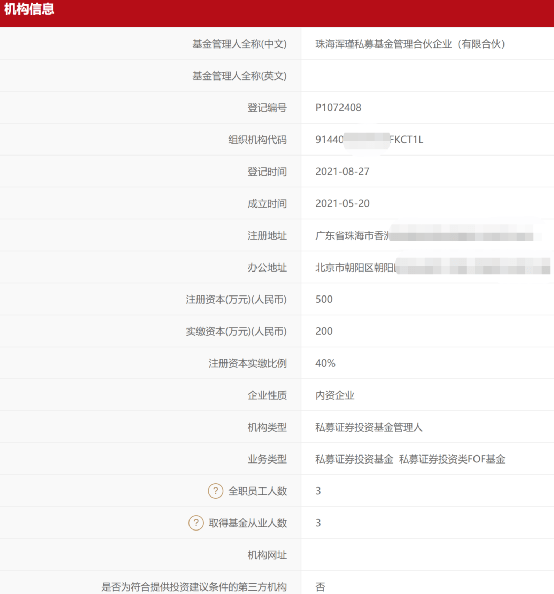Click the 机构网址 label
The image size is (554, 594).
pyautogui.click(x=267, y=555)
